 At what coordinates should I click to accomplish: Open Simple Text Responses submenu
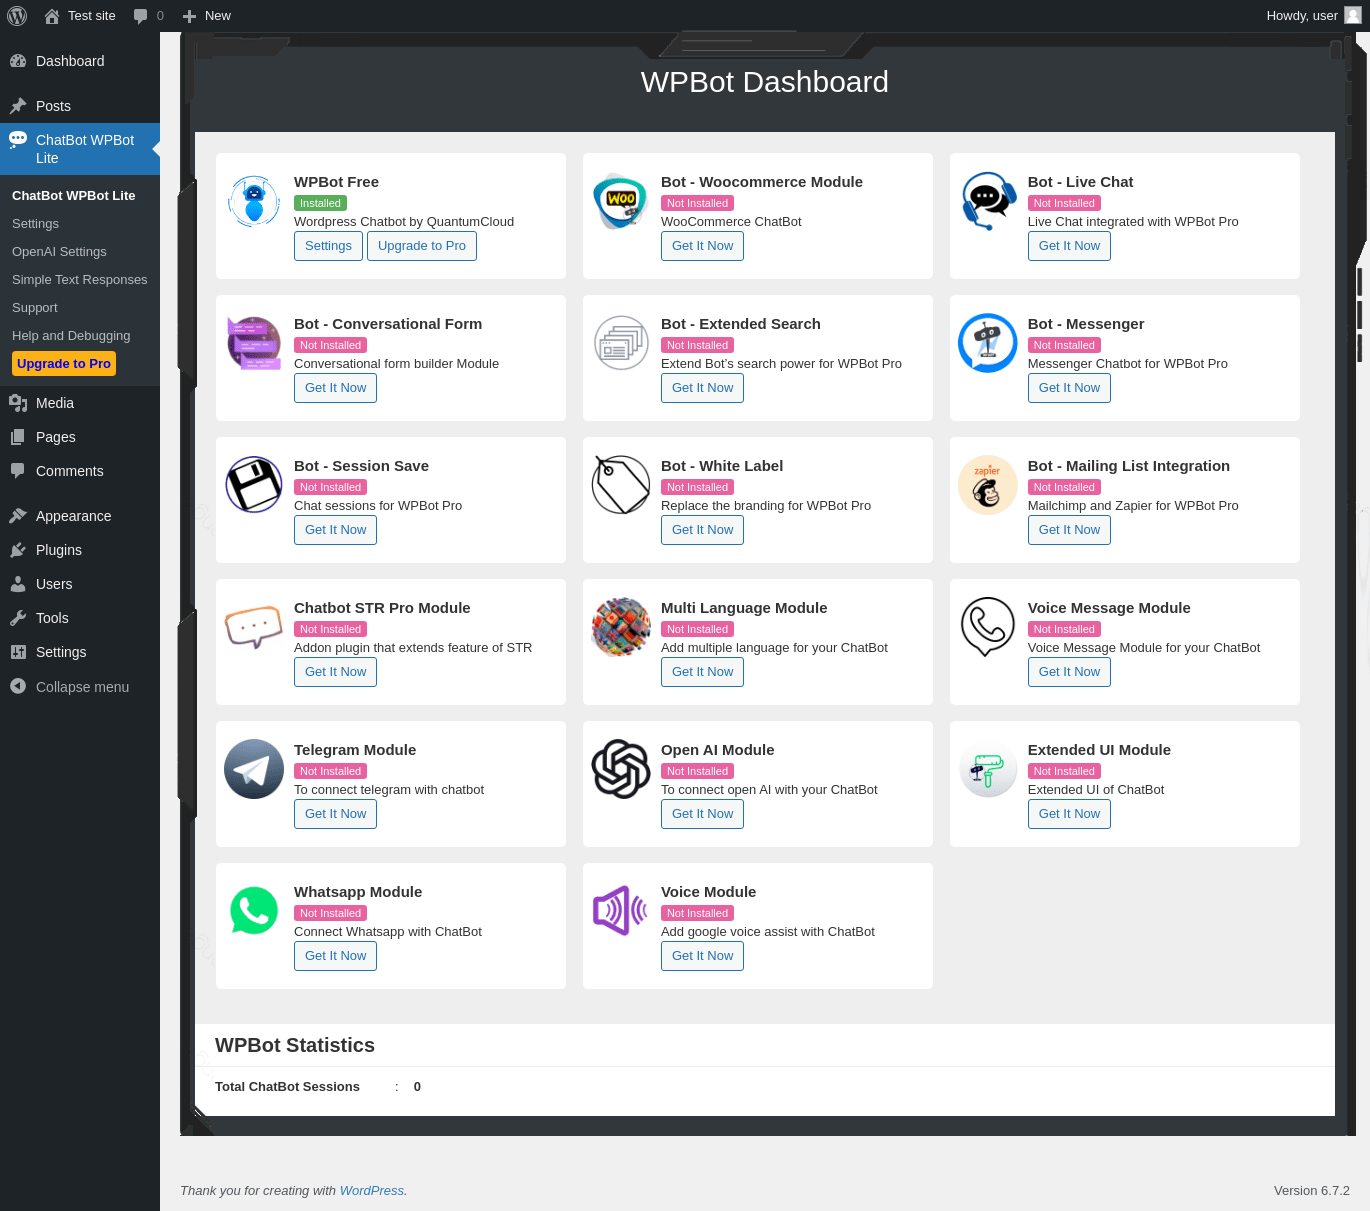pos(79,280)
